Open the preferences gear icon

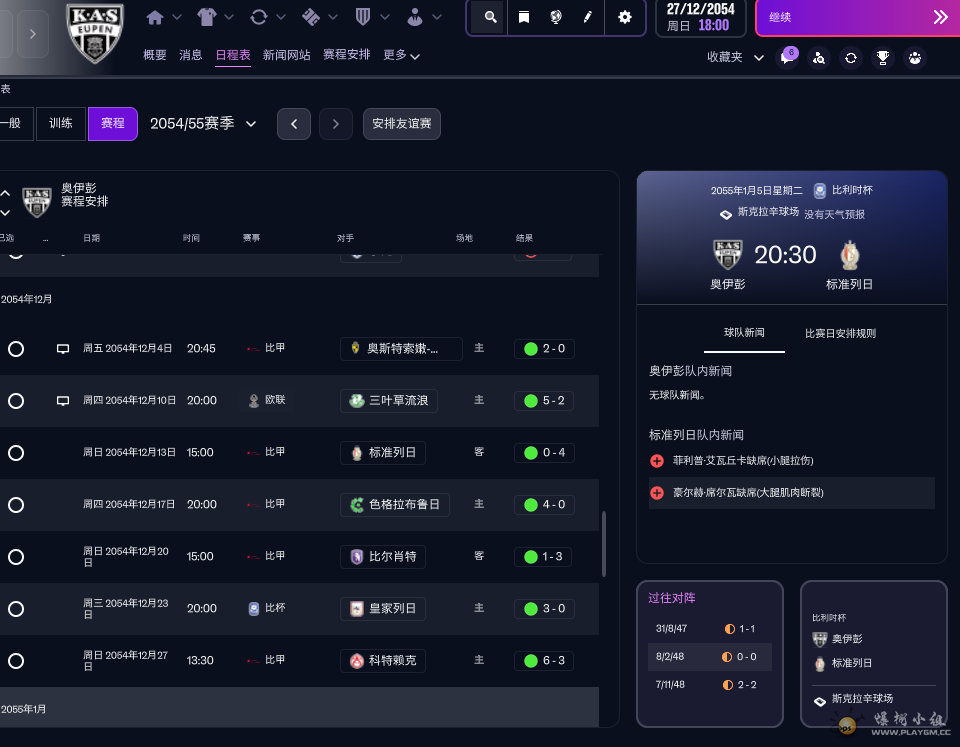tap(625, 17)
